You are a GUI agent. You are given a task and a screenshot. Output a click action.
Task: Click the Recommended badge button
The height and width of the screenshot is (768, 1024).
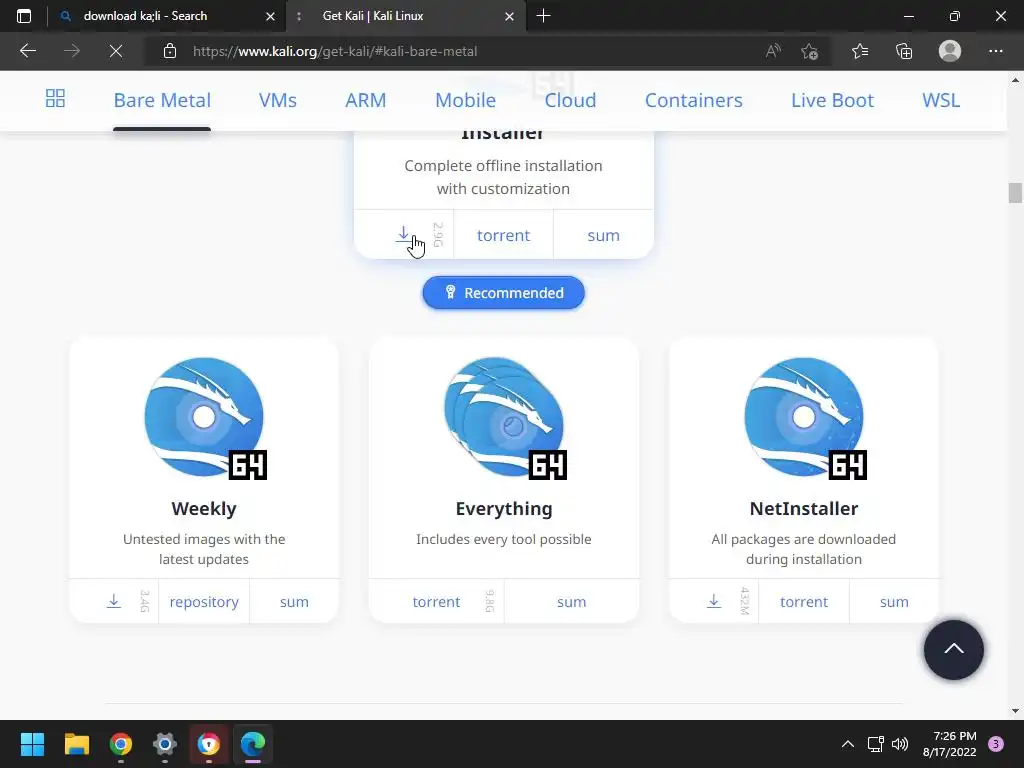pos(504,293)
